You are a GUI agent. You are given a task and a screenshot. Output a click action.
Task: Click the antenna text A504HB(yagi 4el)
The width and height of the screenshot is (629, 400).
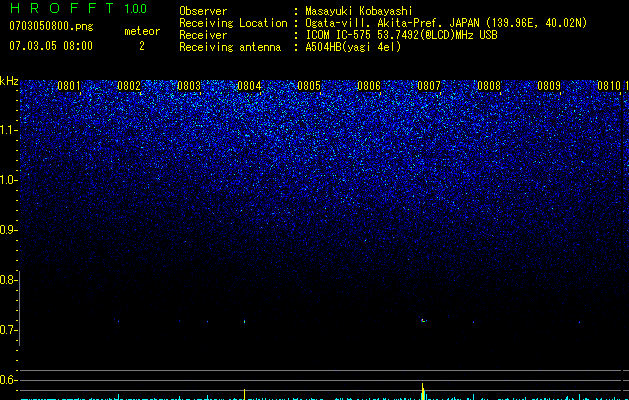coord(353,47)
